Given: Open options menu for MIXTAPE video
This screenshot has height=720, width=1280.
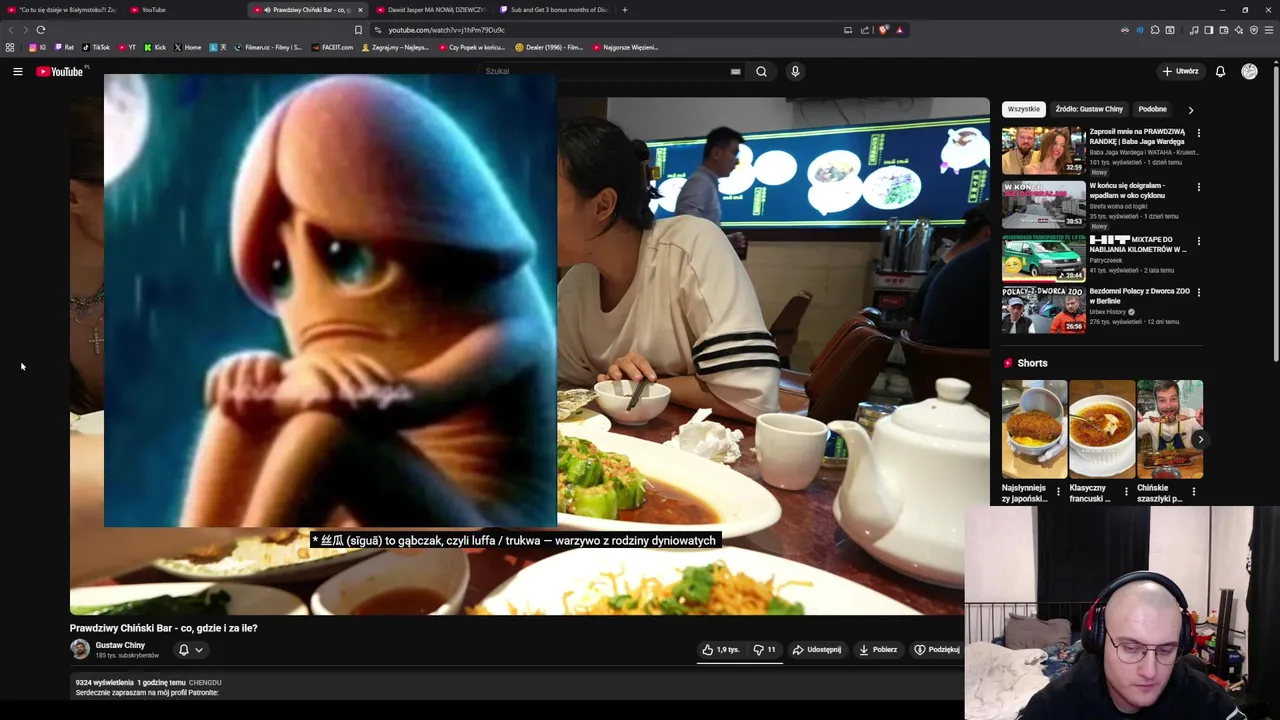Looking at the screenshot, I should point(1198,241).
